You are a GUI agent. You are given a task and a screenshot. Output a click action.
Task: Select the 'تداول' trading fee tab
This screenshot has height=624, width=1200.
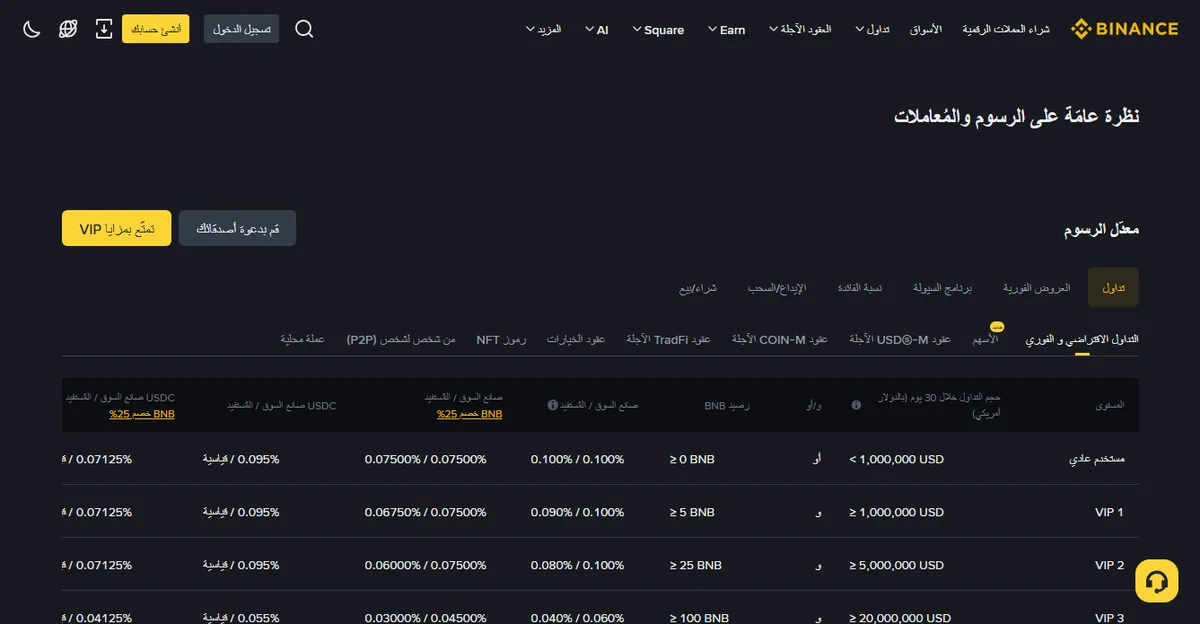pyautogui.click(x=1113, y=288)
